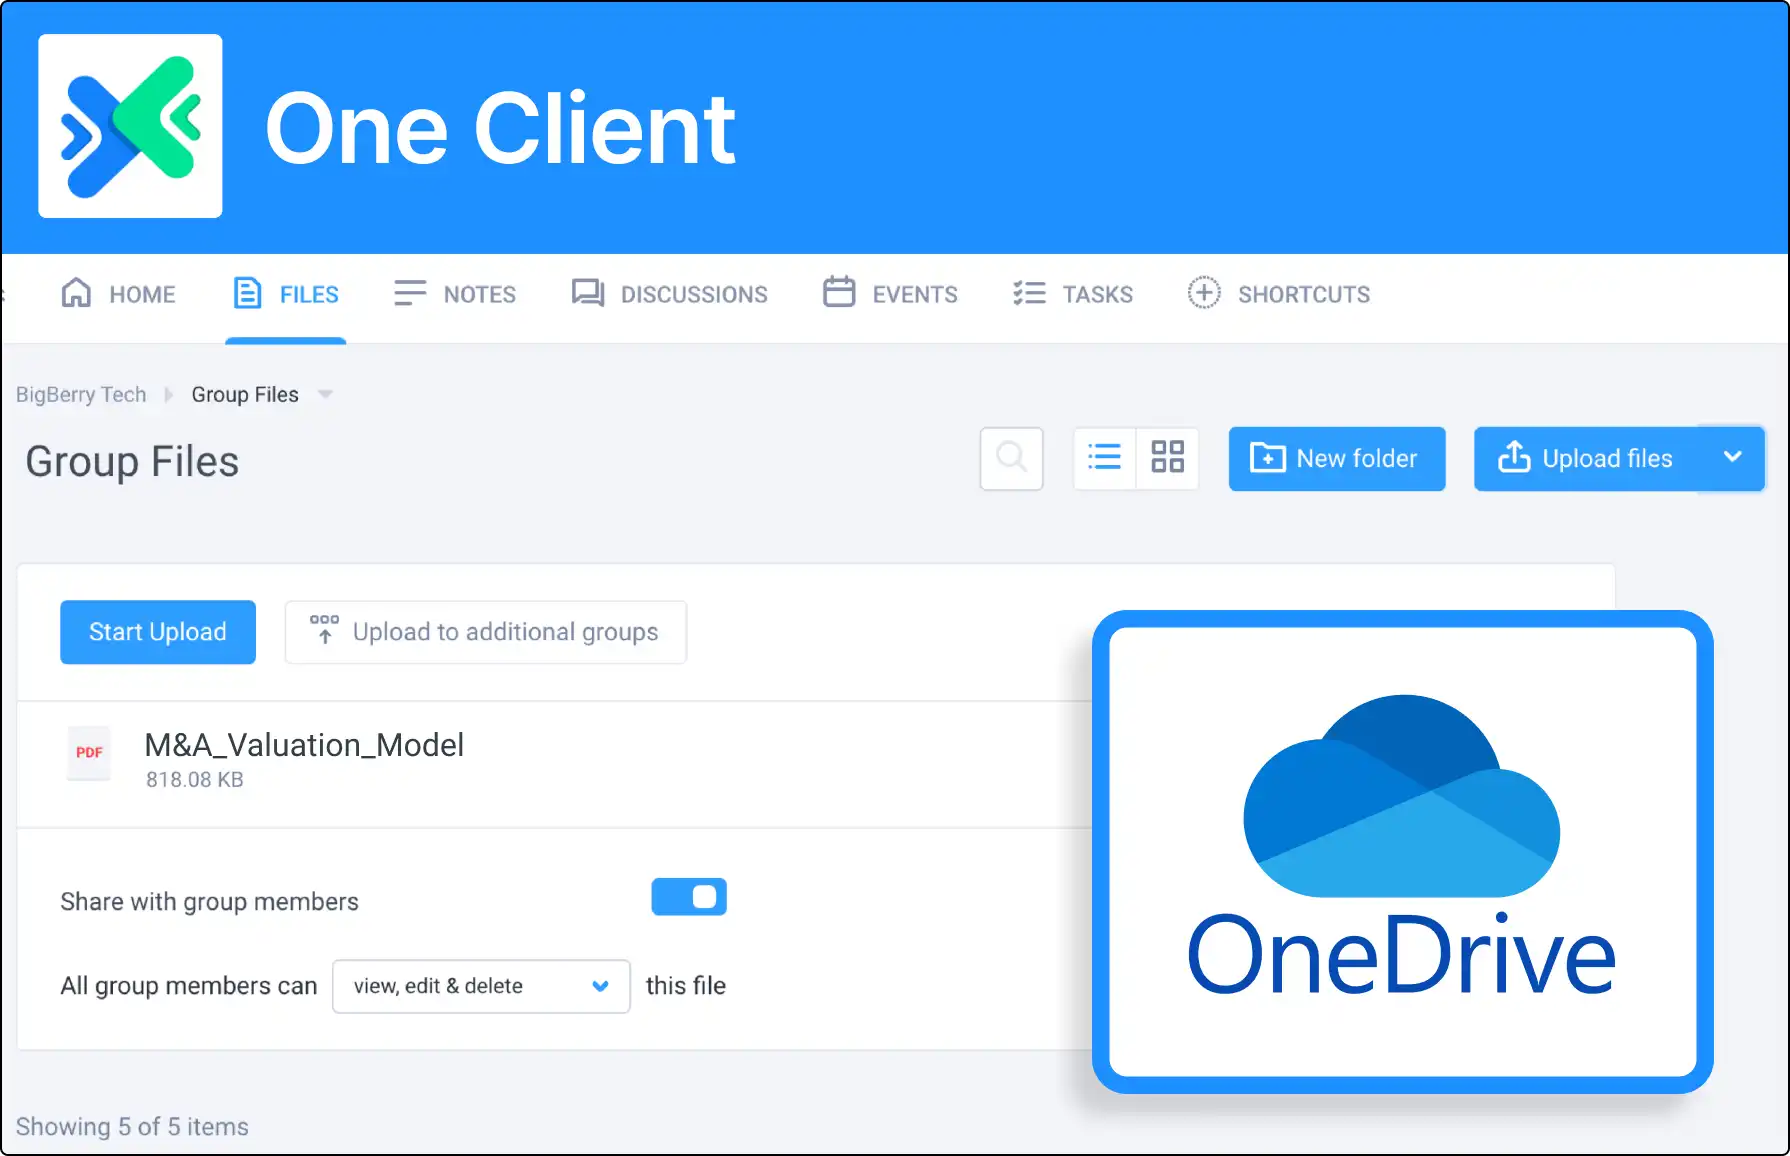Viewport: 1790px width, 1156px height.
Task: Go to the Discussions tab
Action: [669, 294]
